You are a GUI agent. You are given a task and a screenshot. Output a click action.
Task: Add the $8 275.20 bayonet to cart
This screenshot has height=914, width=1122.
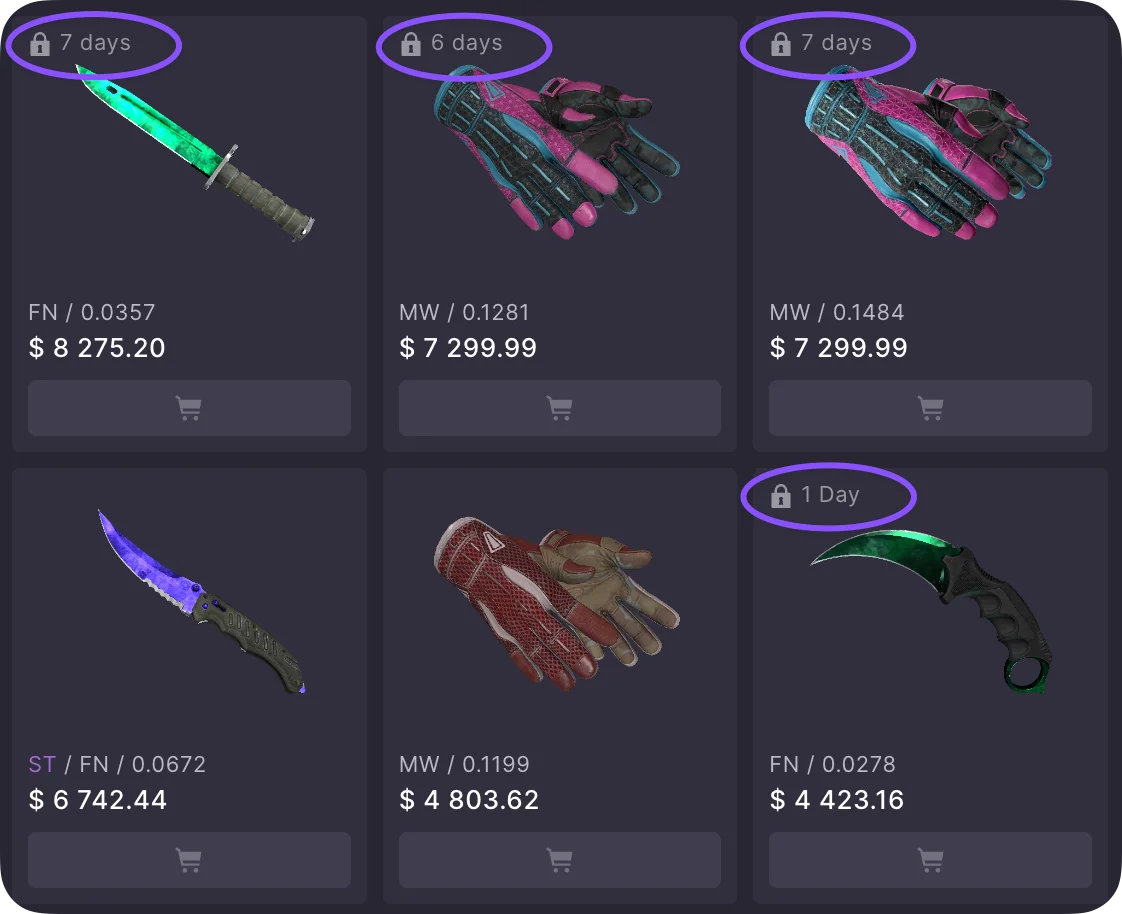[189, 408]
